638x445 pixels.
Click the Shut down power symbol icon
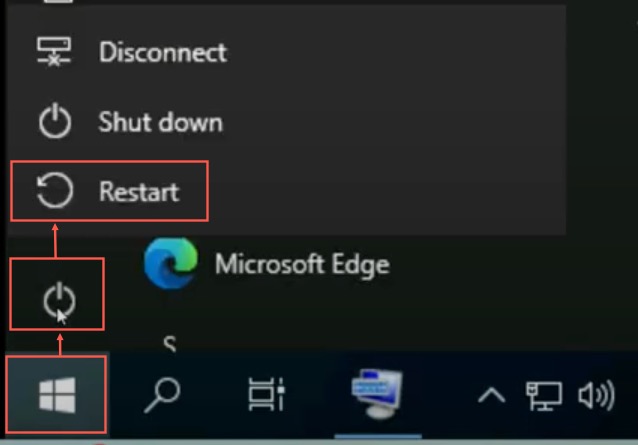[x=54, y=123]
